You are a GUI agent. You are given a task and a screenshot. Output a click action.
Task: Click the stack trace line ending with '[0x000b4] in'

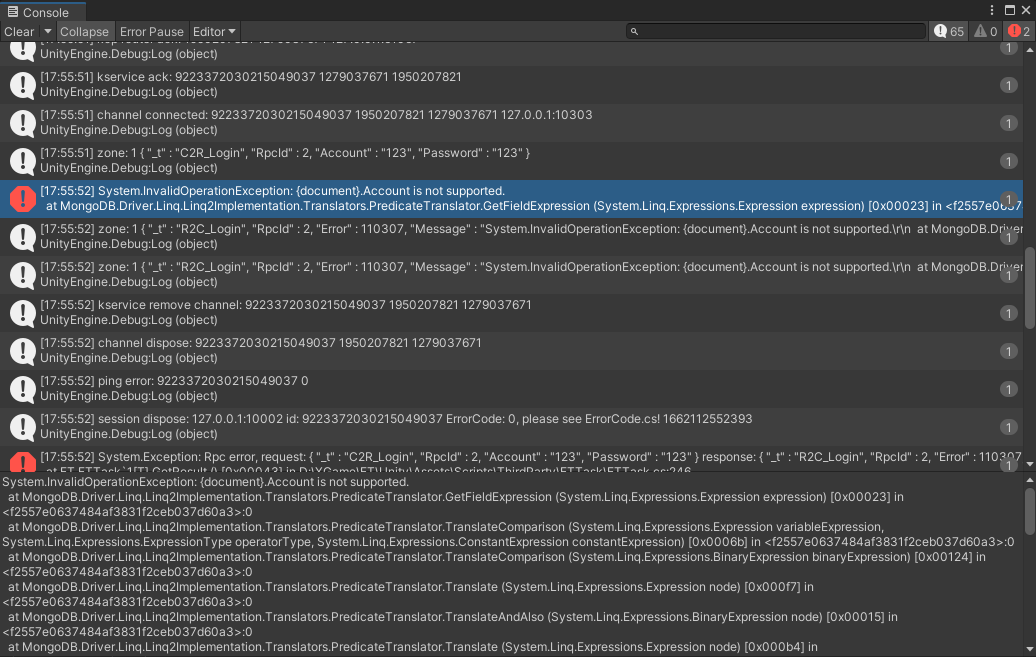point(412,647)
